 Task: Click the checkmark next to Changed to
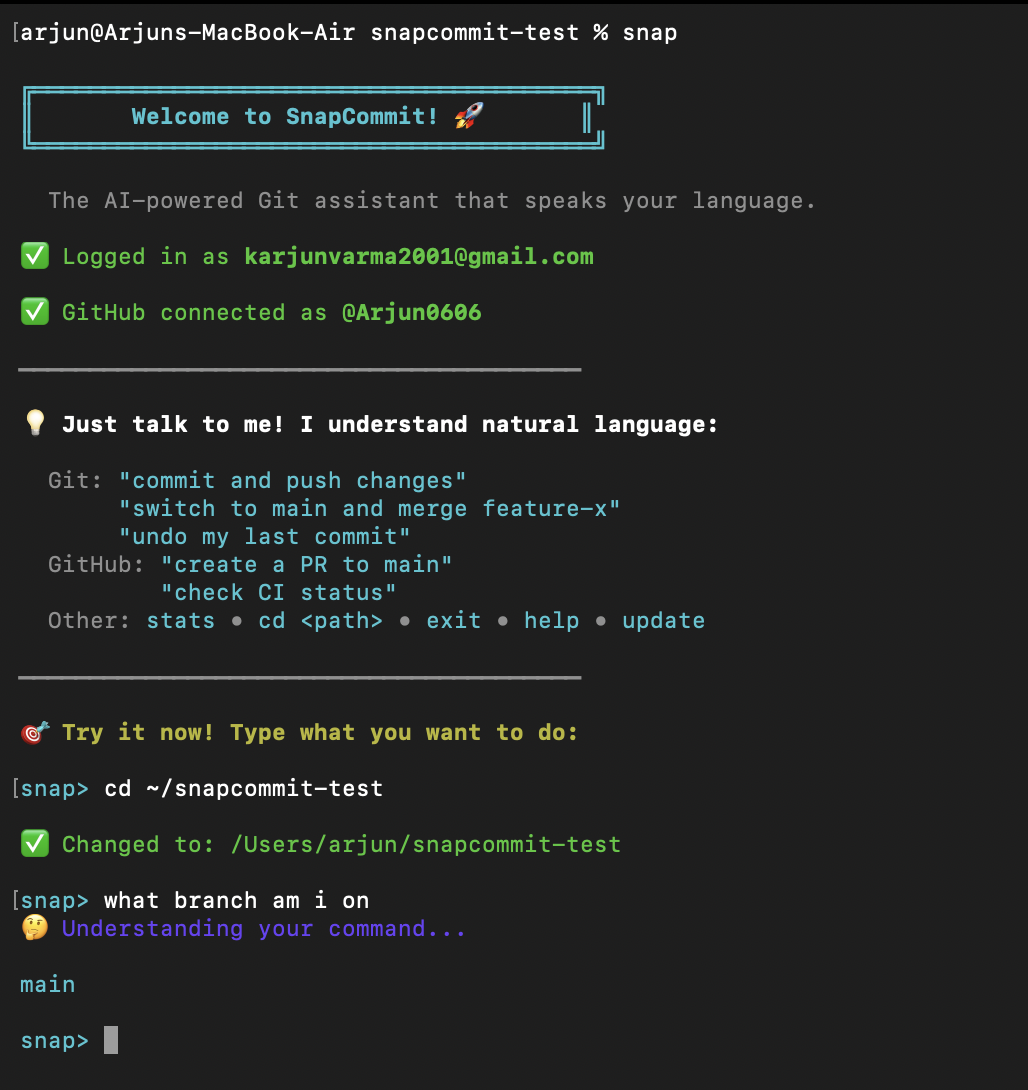(x=34, y=845)
